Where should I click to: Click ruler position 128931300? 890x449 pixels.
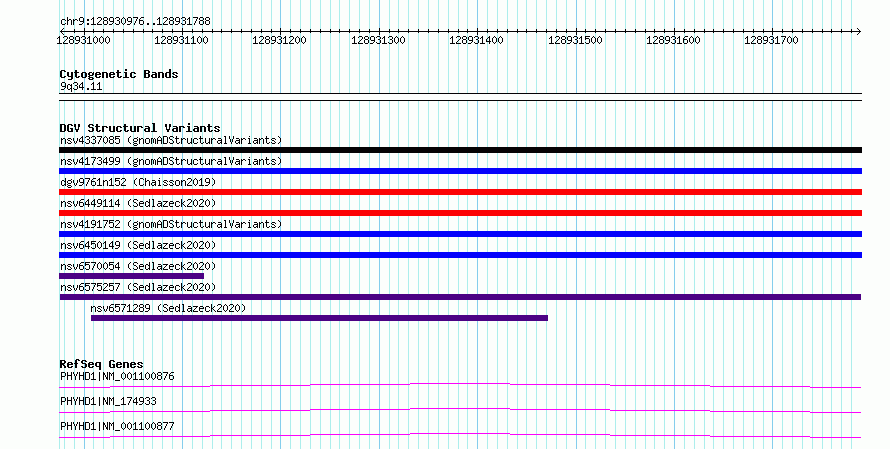click(x=378, y=40)
